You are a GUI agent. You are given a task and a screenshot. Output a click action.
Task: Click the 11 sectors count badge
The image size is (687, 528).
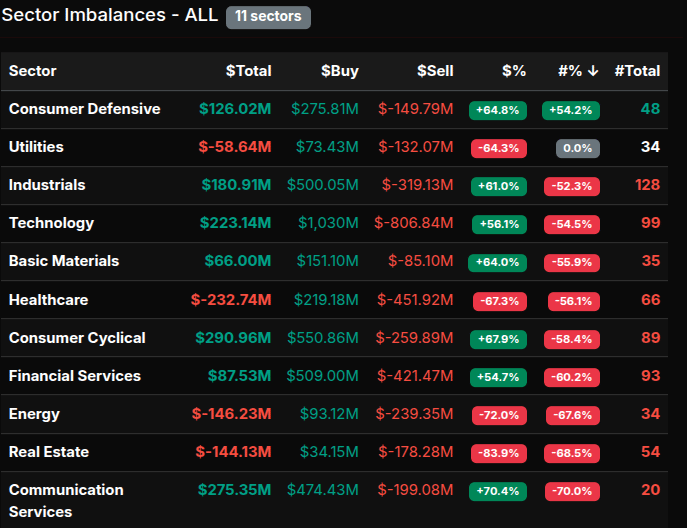click(269, 17)
